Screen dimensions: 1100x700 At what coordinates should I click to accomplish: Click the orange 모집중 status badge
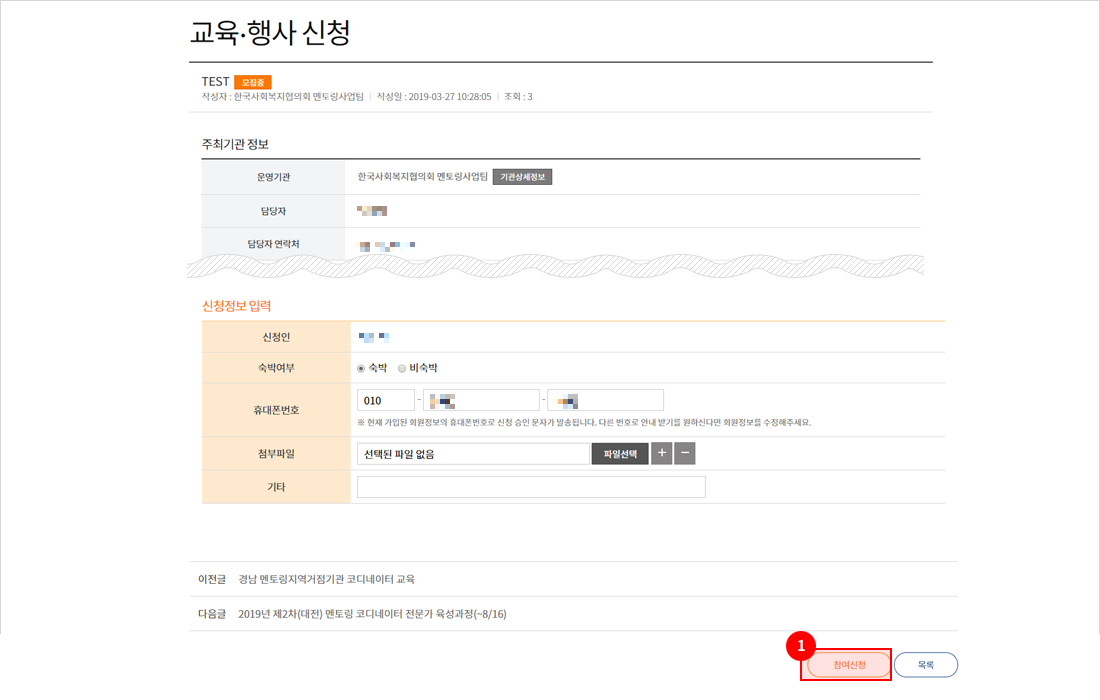pos(253,82)
